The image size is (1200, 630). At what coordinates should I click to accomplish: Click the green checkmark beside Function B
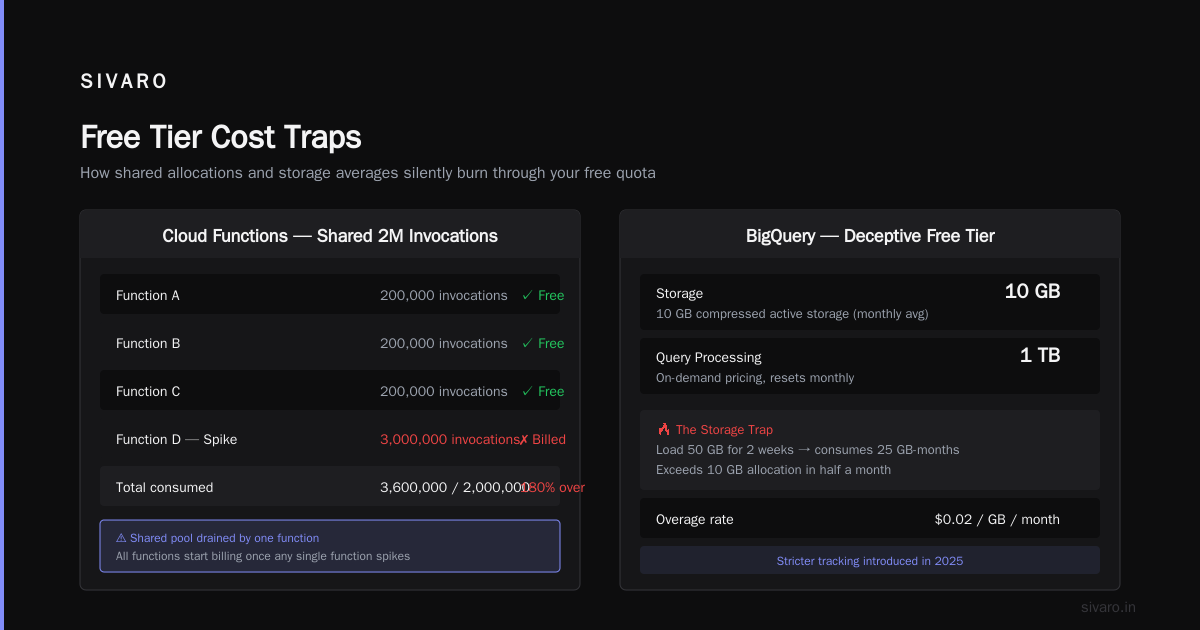point(527,343)
